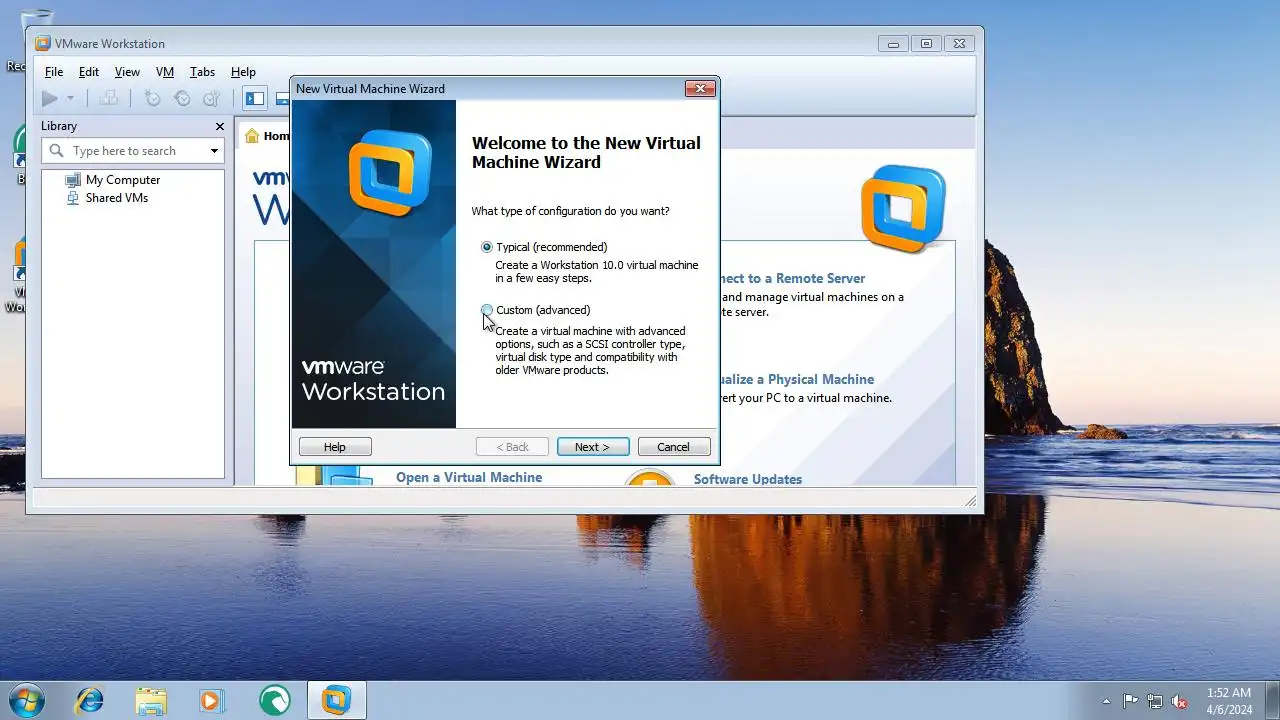Click the library search magnifier icon
Screen dimensions: 1280x720
(x=57, y=151)
